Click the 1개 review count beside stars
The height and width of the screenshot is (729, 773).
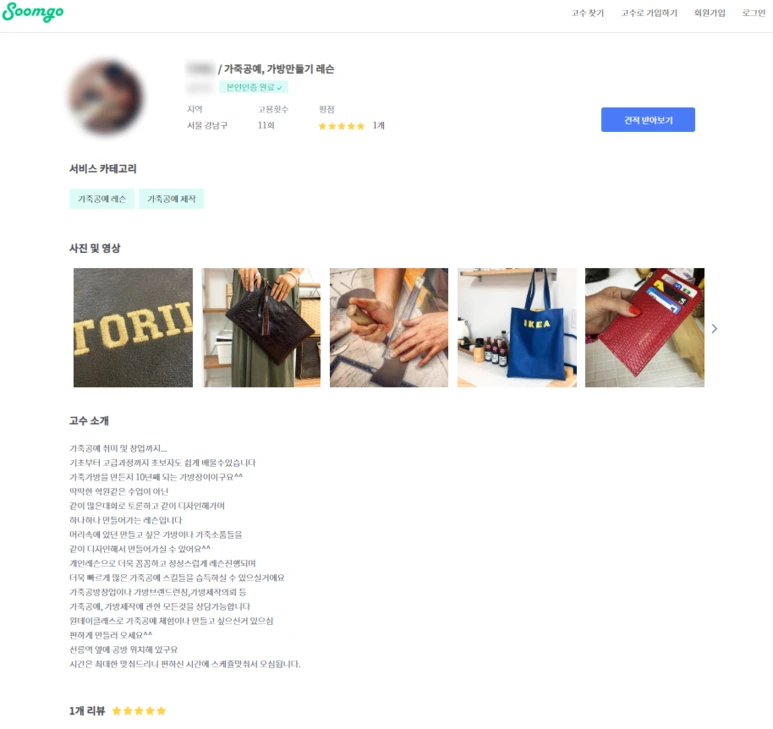pyautogui.click(x=378, y=126)
